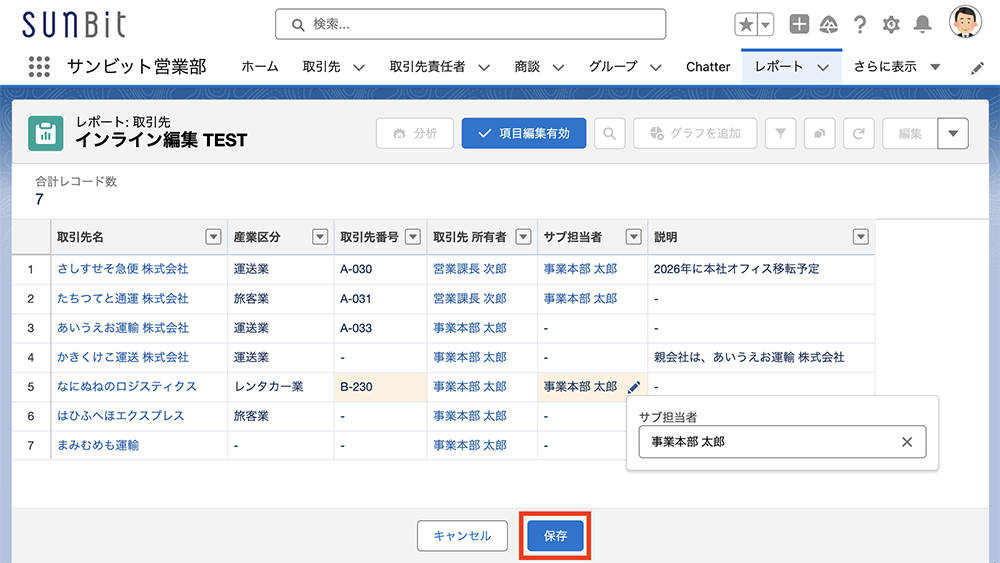Click pencil edit icon in サブ担当者 cell
Viewport: 1000px width, 563px height.
click(x=634, y=387)
